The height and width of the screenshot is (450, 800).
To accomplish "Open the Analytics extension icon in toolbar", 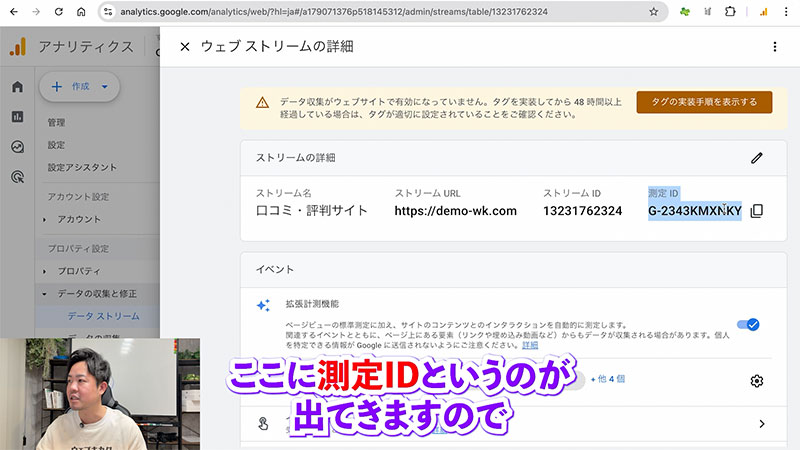I will (x=763, y=12).
